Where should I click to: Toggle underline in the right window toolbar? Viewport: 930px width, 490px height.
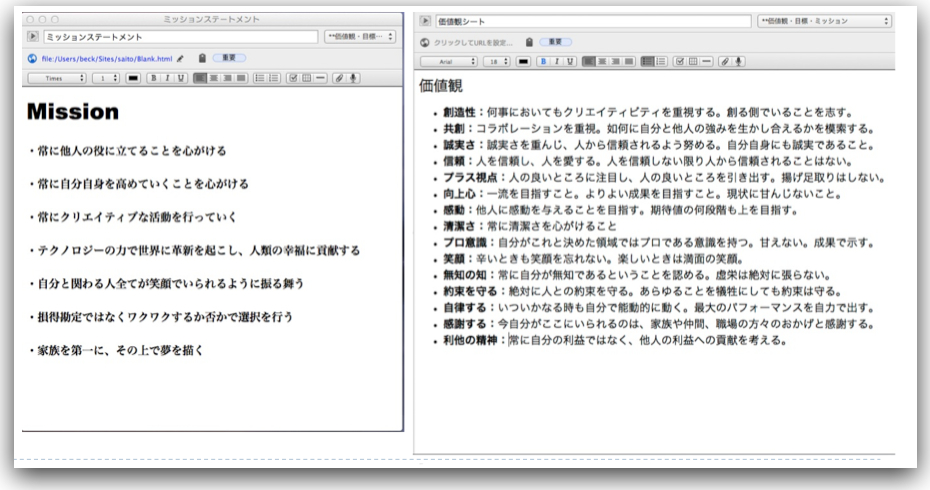tap(572, 61)
